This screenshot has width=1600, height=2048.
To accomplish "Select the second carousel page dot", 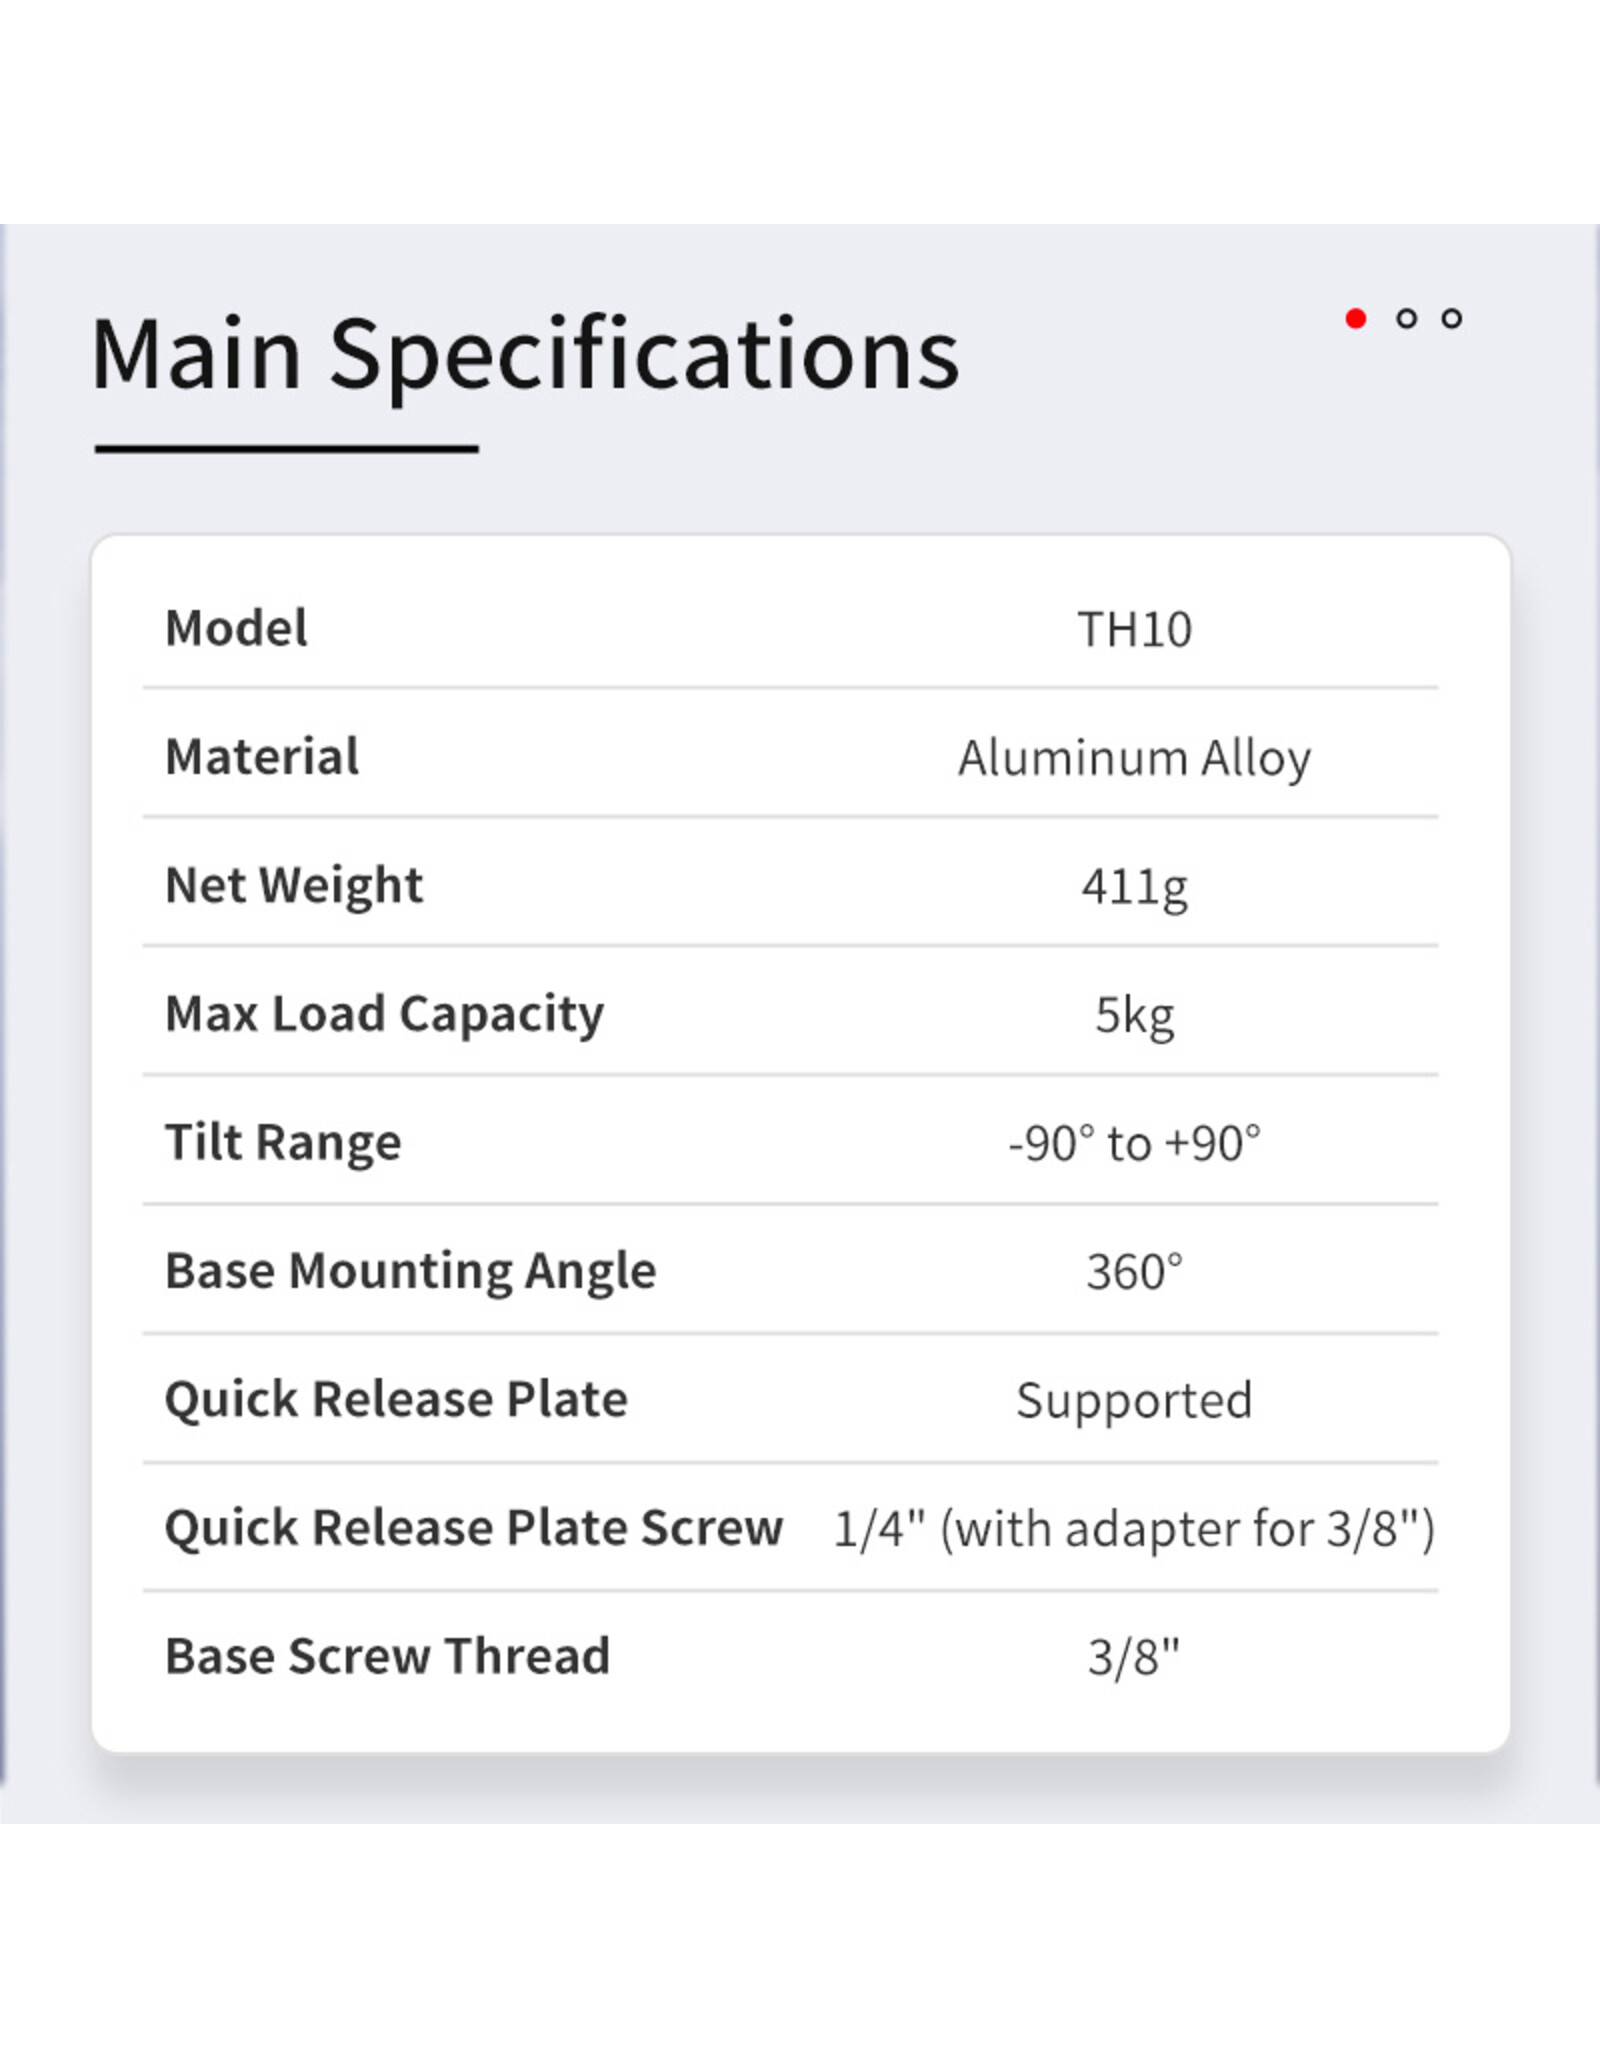I will click(x=1406, y=319).
